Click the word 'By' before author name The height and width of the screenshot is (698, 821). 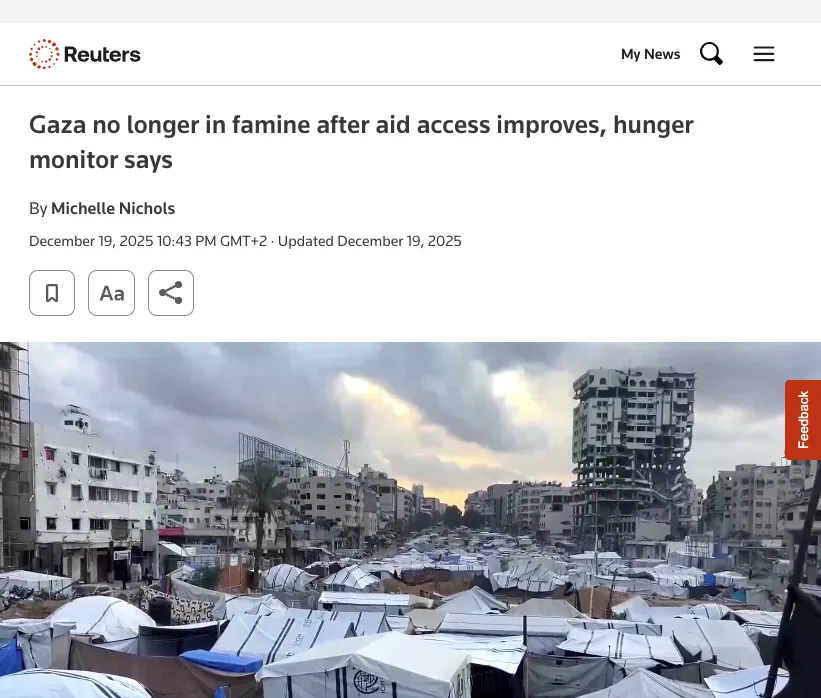38,208
